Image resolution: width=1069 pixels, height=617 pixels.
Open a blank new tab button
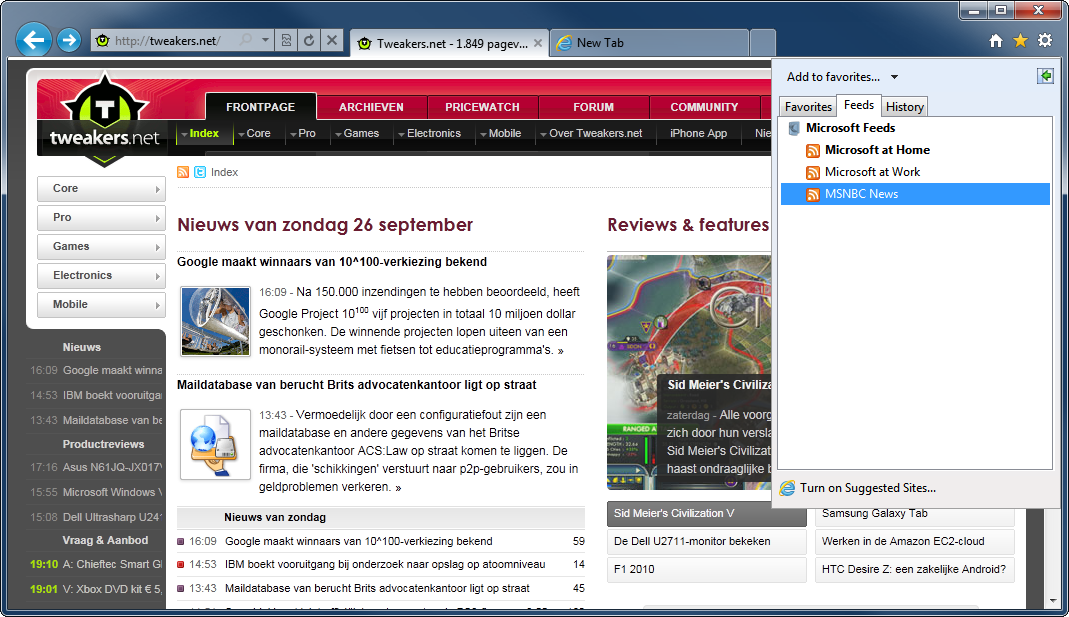click(x=762, y=43)
